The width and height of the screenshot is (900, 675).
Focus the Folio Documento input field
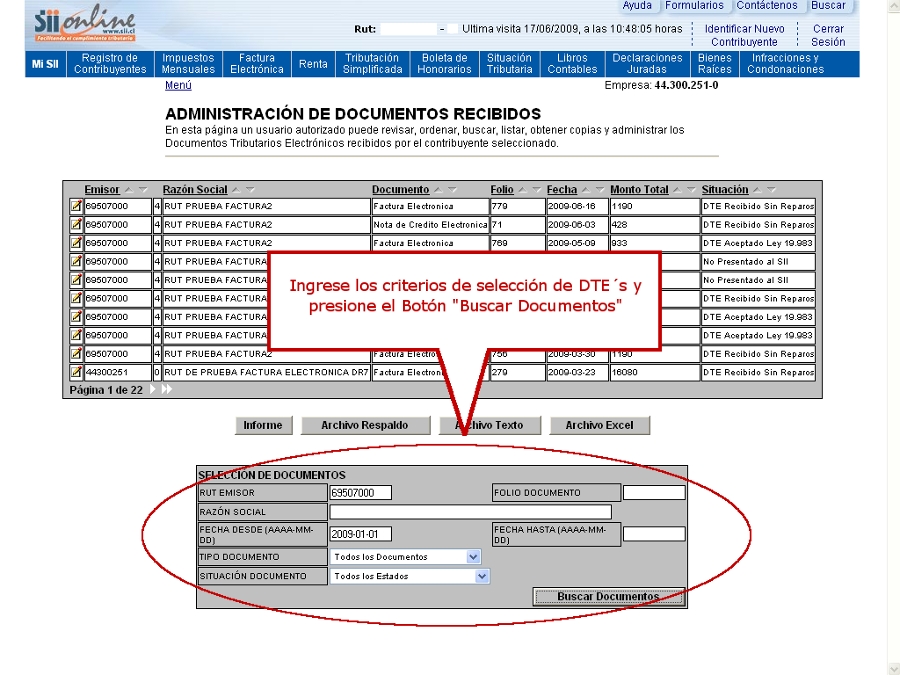pyautogui.click(x=654, y=492)
